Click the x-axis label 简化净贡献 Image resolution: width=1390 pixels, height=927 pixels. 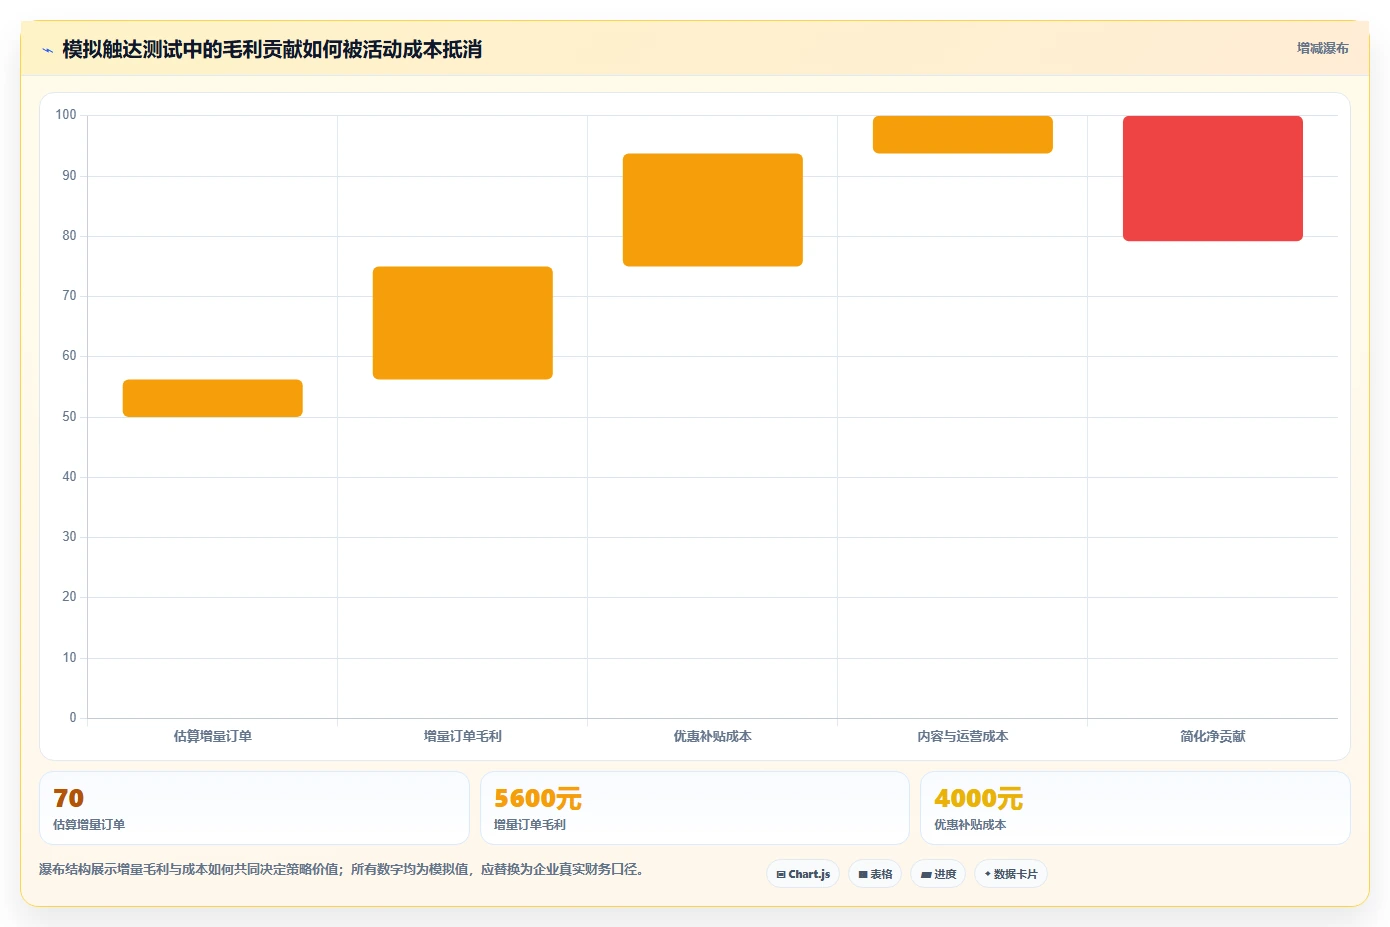(x=1213, y=736)
